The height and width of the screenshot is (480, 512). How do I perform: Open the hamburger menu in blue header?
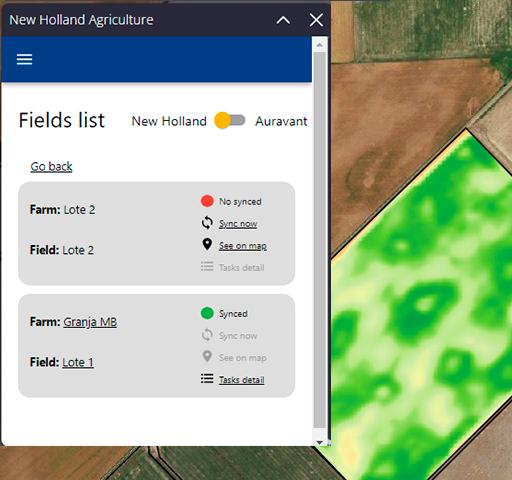(x=24, y=60)
